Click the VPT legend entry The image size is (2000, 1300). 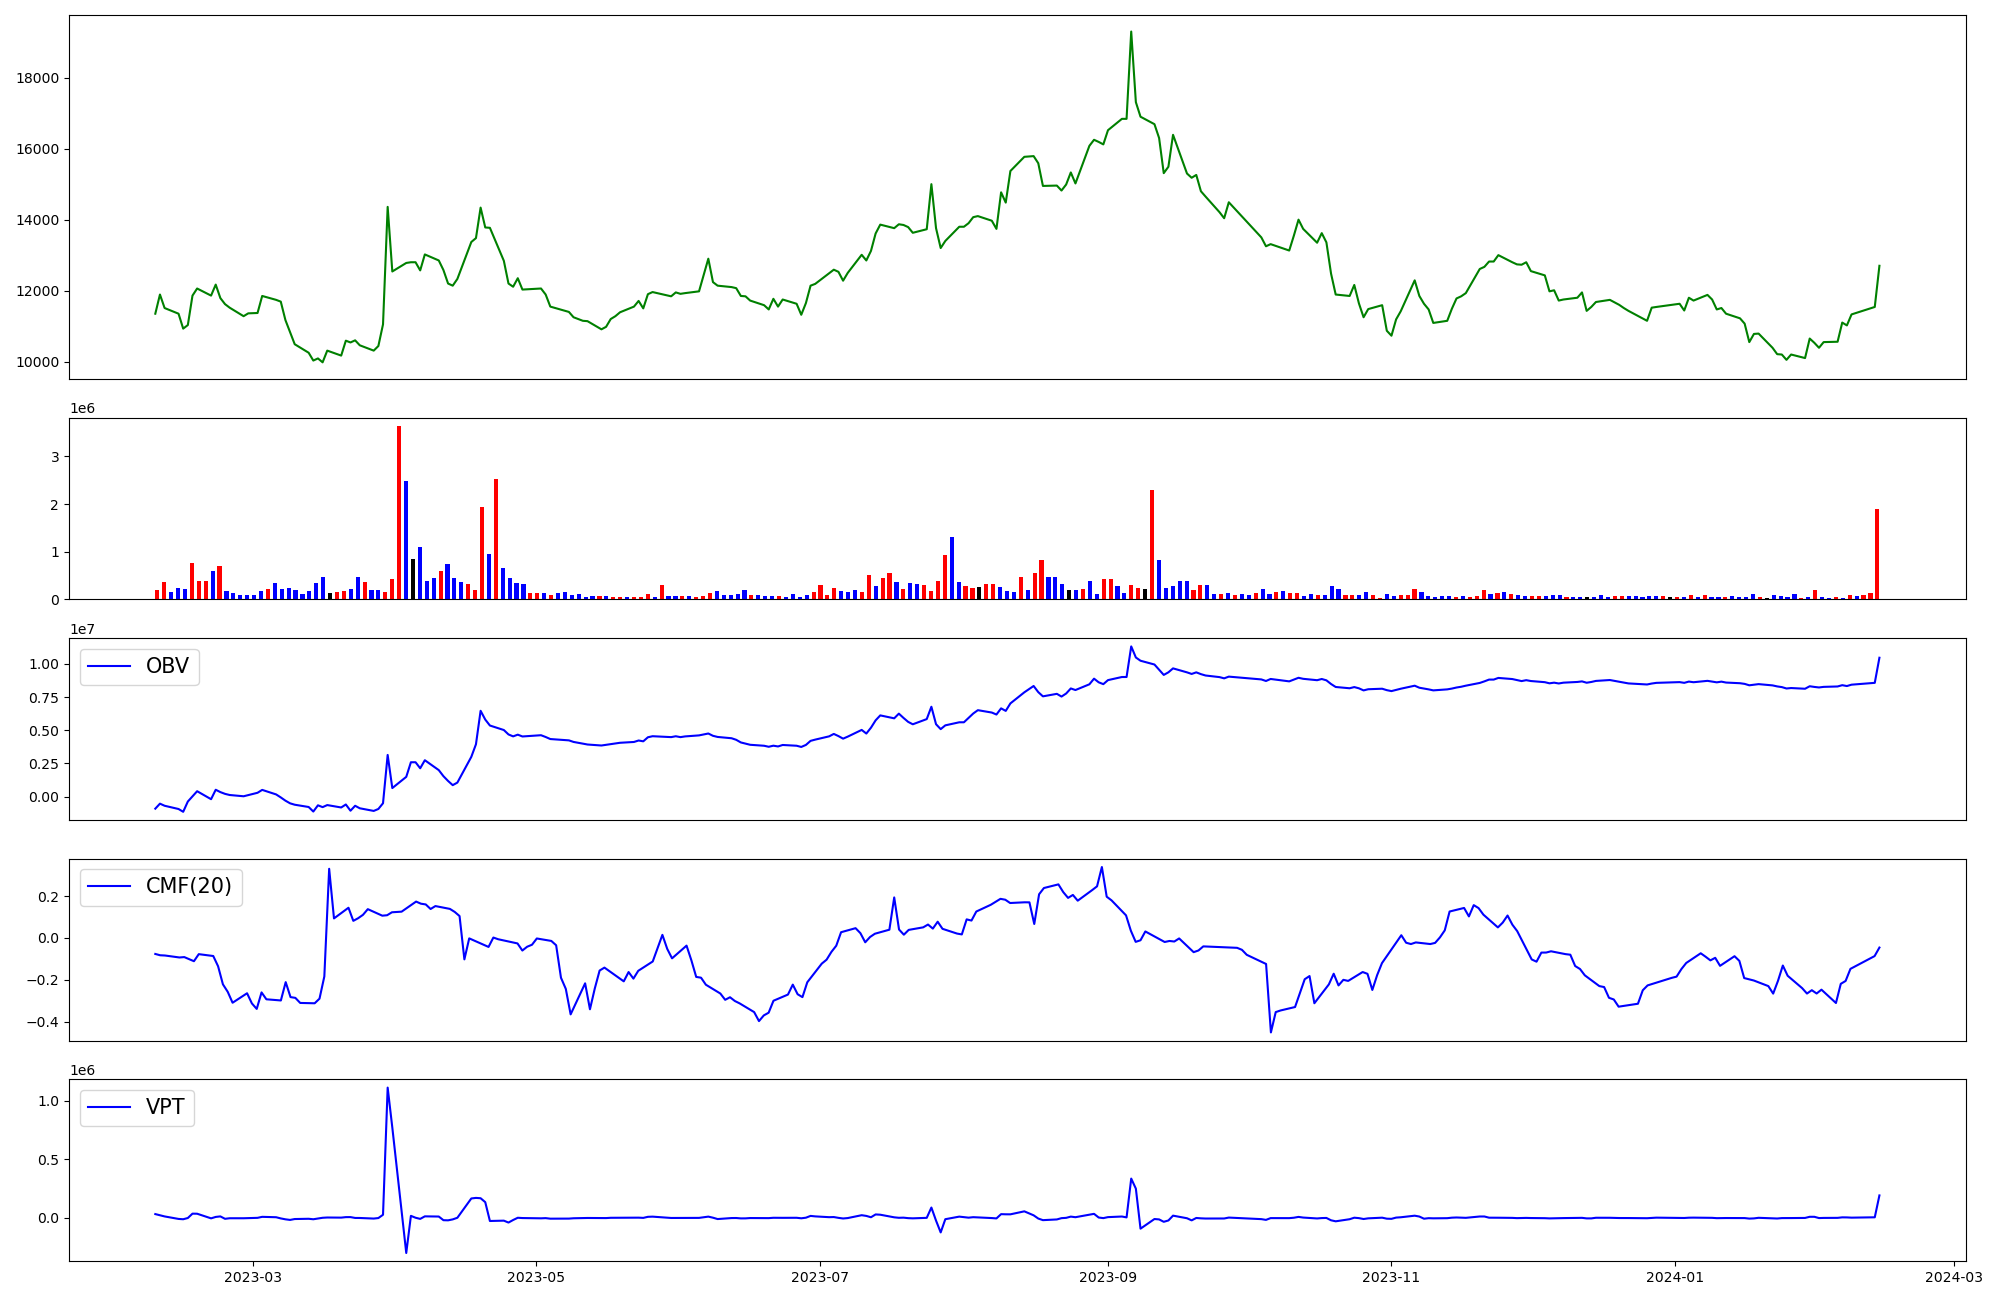click(x=164, y=1108)
